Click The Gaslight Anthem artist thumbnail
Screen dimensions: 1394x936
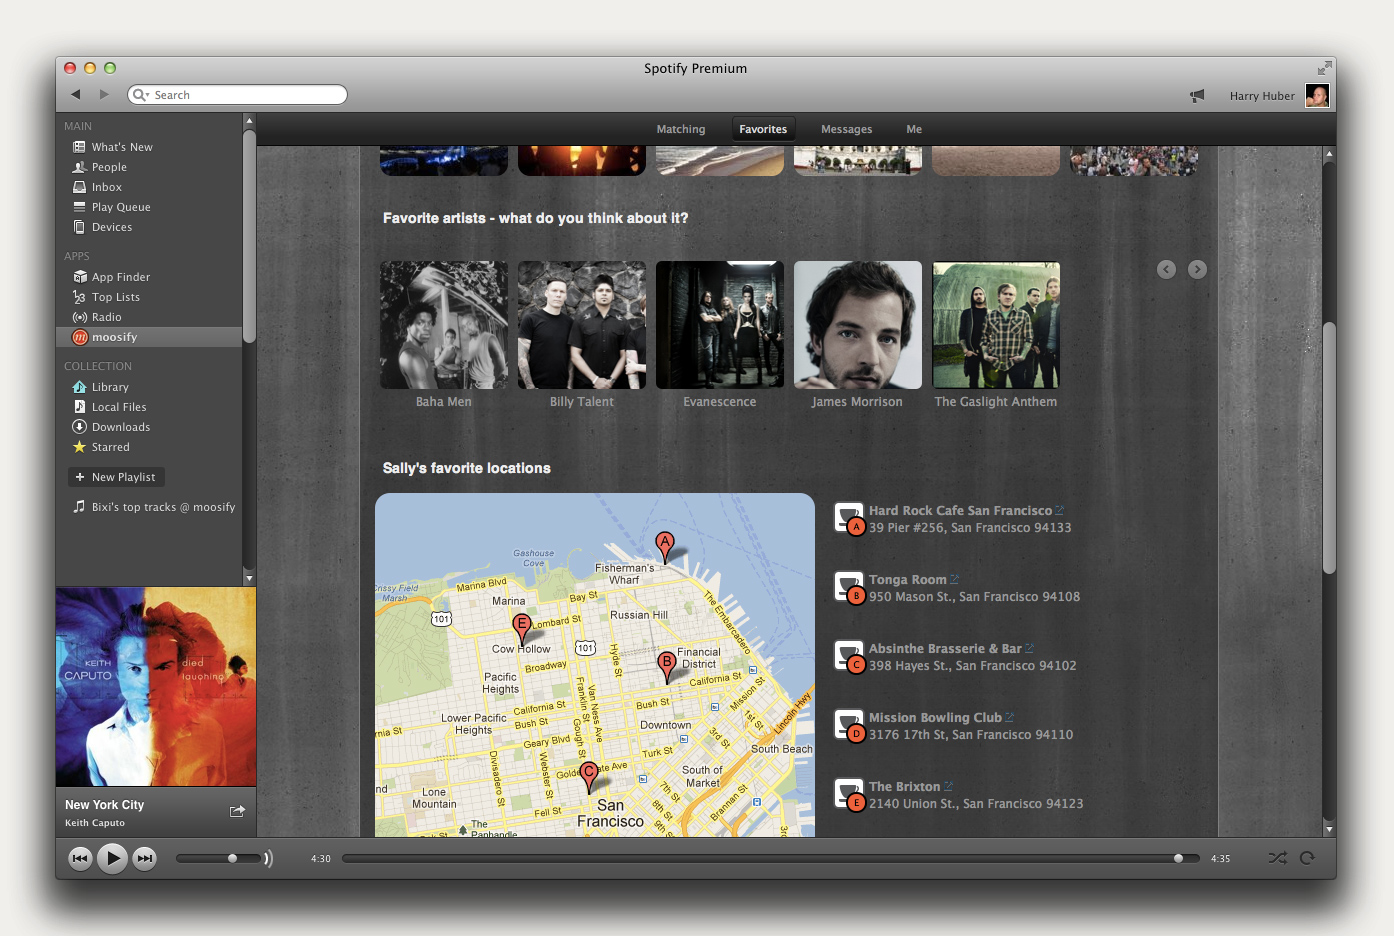tap(996, 325)
